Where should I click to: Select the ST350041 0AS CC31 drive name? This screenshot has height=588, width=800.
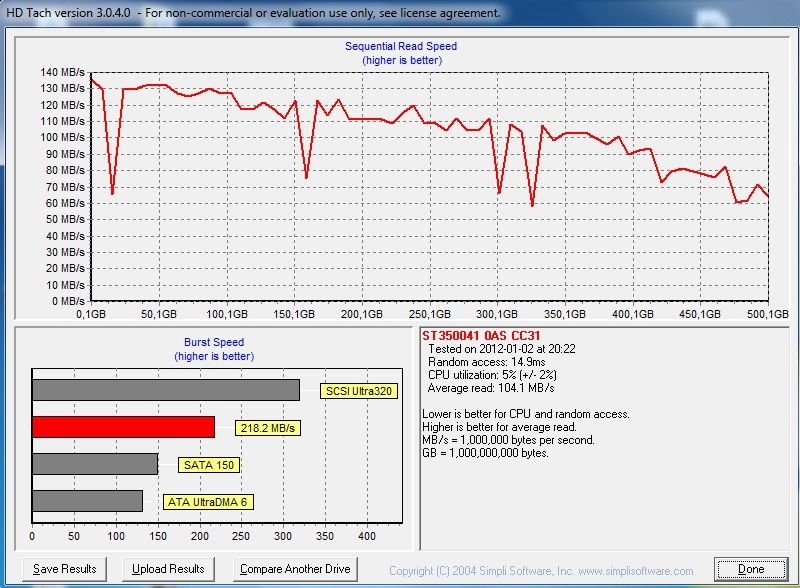pyautogui.click(x=481, y=335)
